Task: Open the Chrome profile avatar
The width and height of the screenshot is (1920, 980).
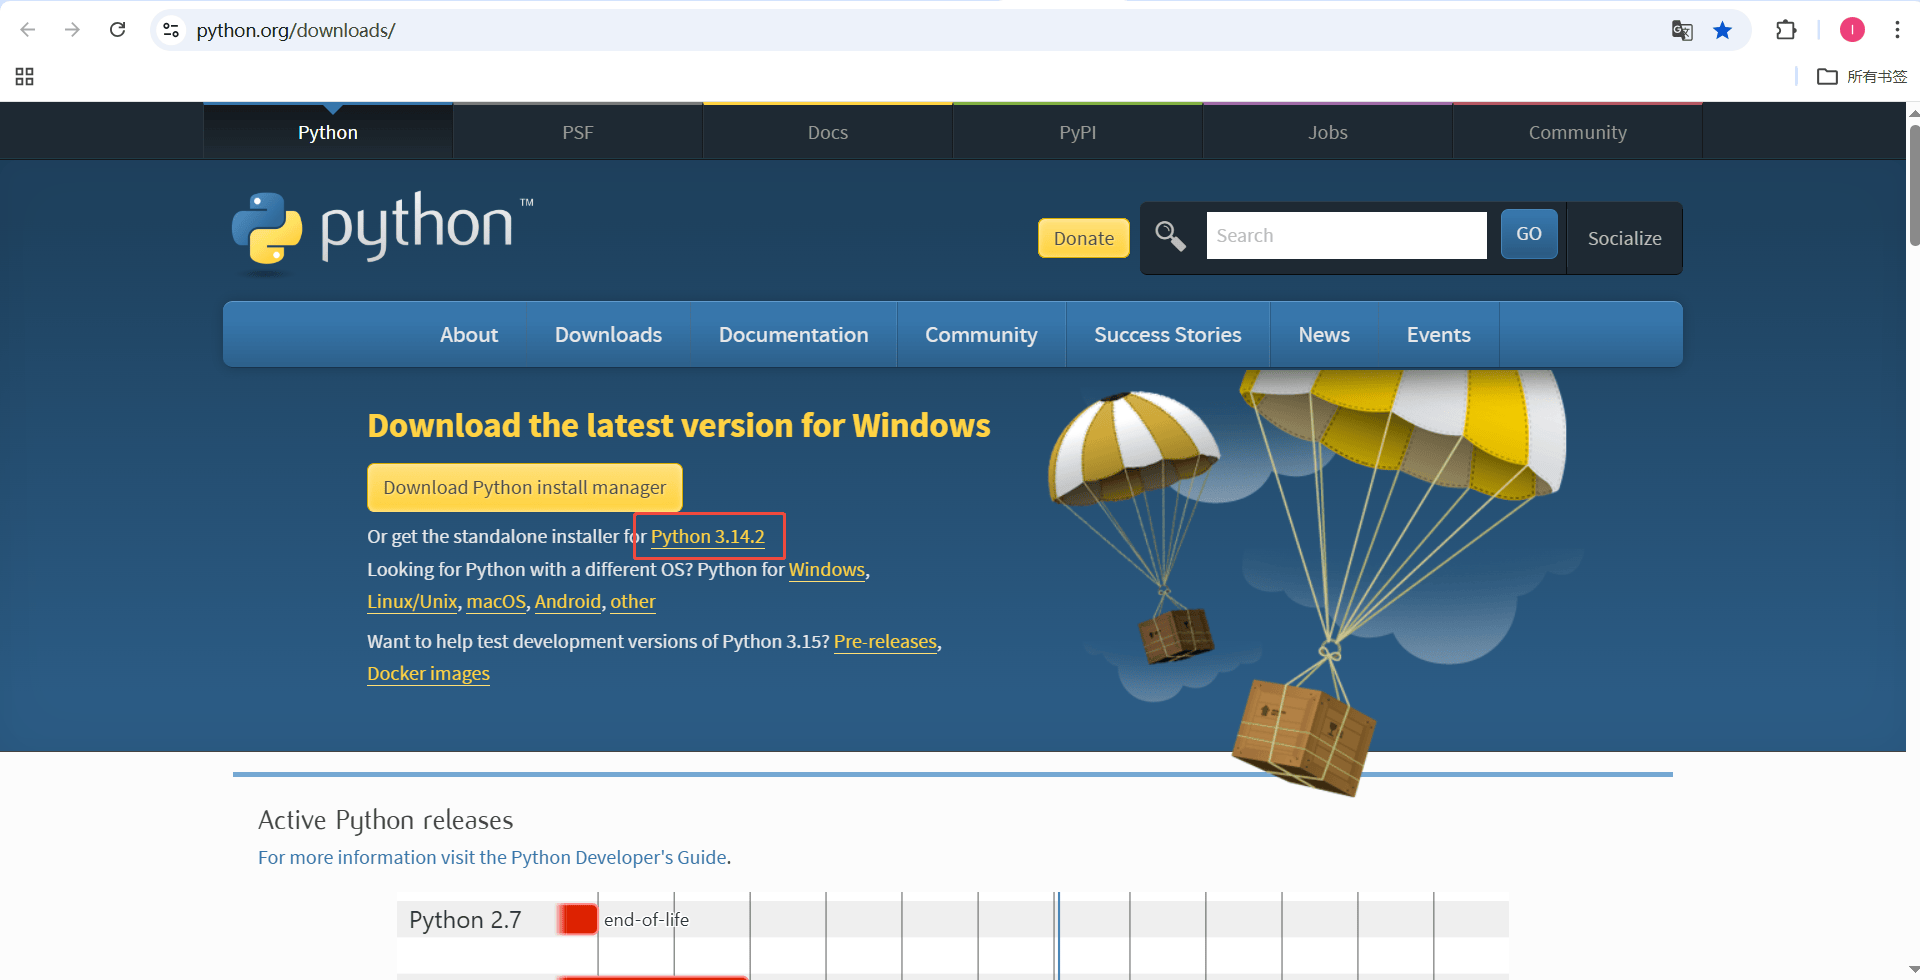Action: (1852, 30)
